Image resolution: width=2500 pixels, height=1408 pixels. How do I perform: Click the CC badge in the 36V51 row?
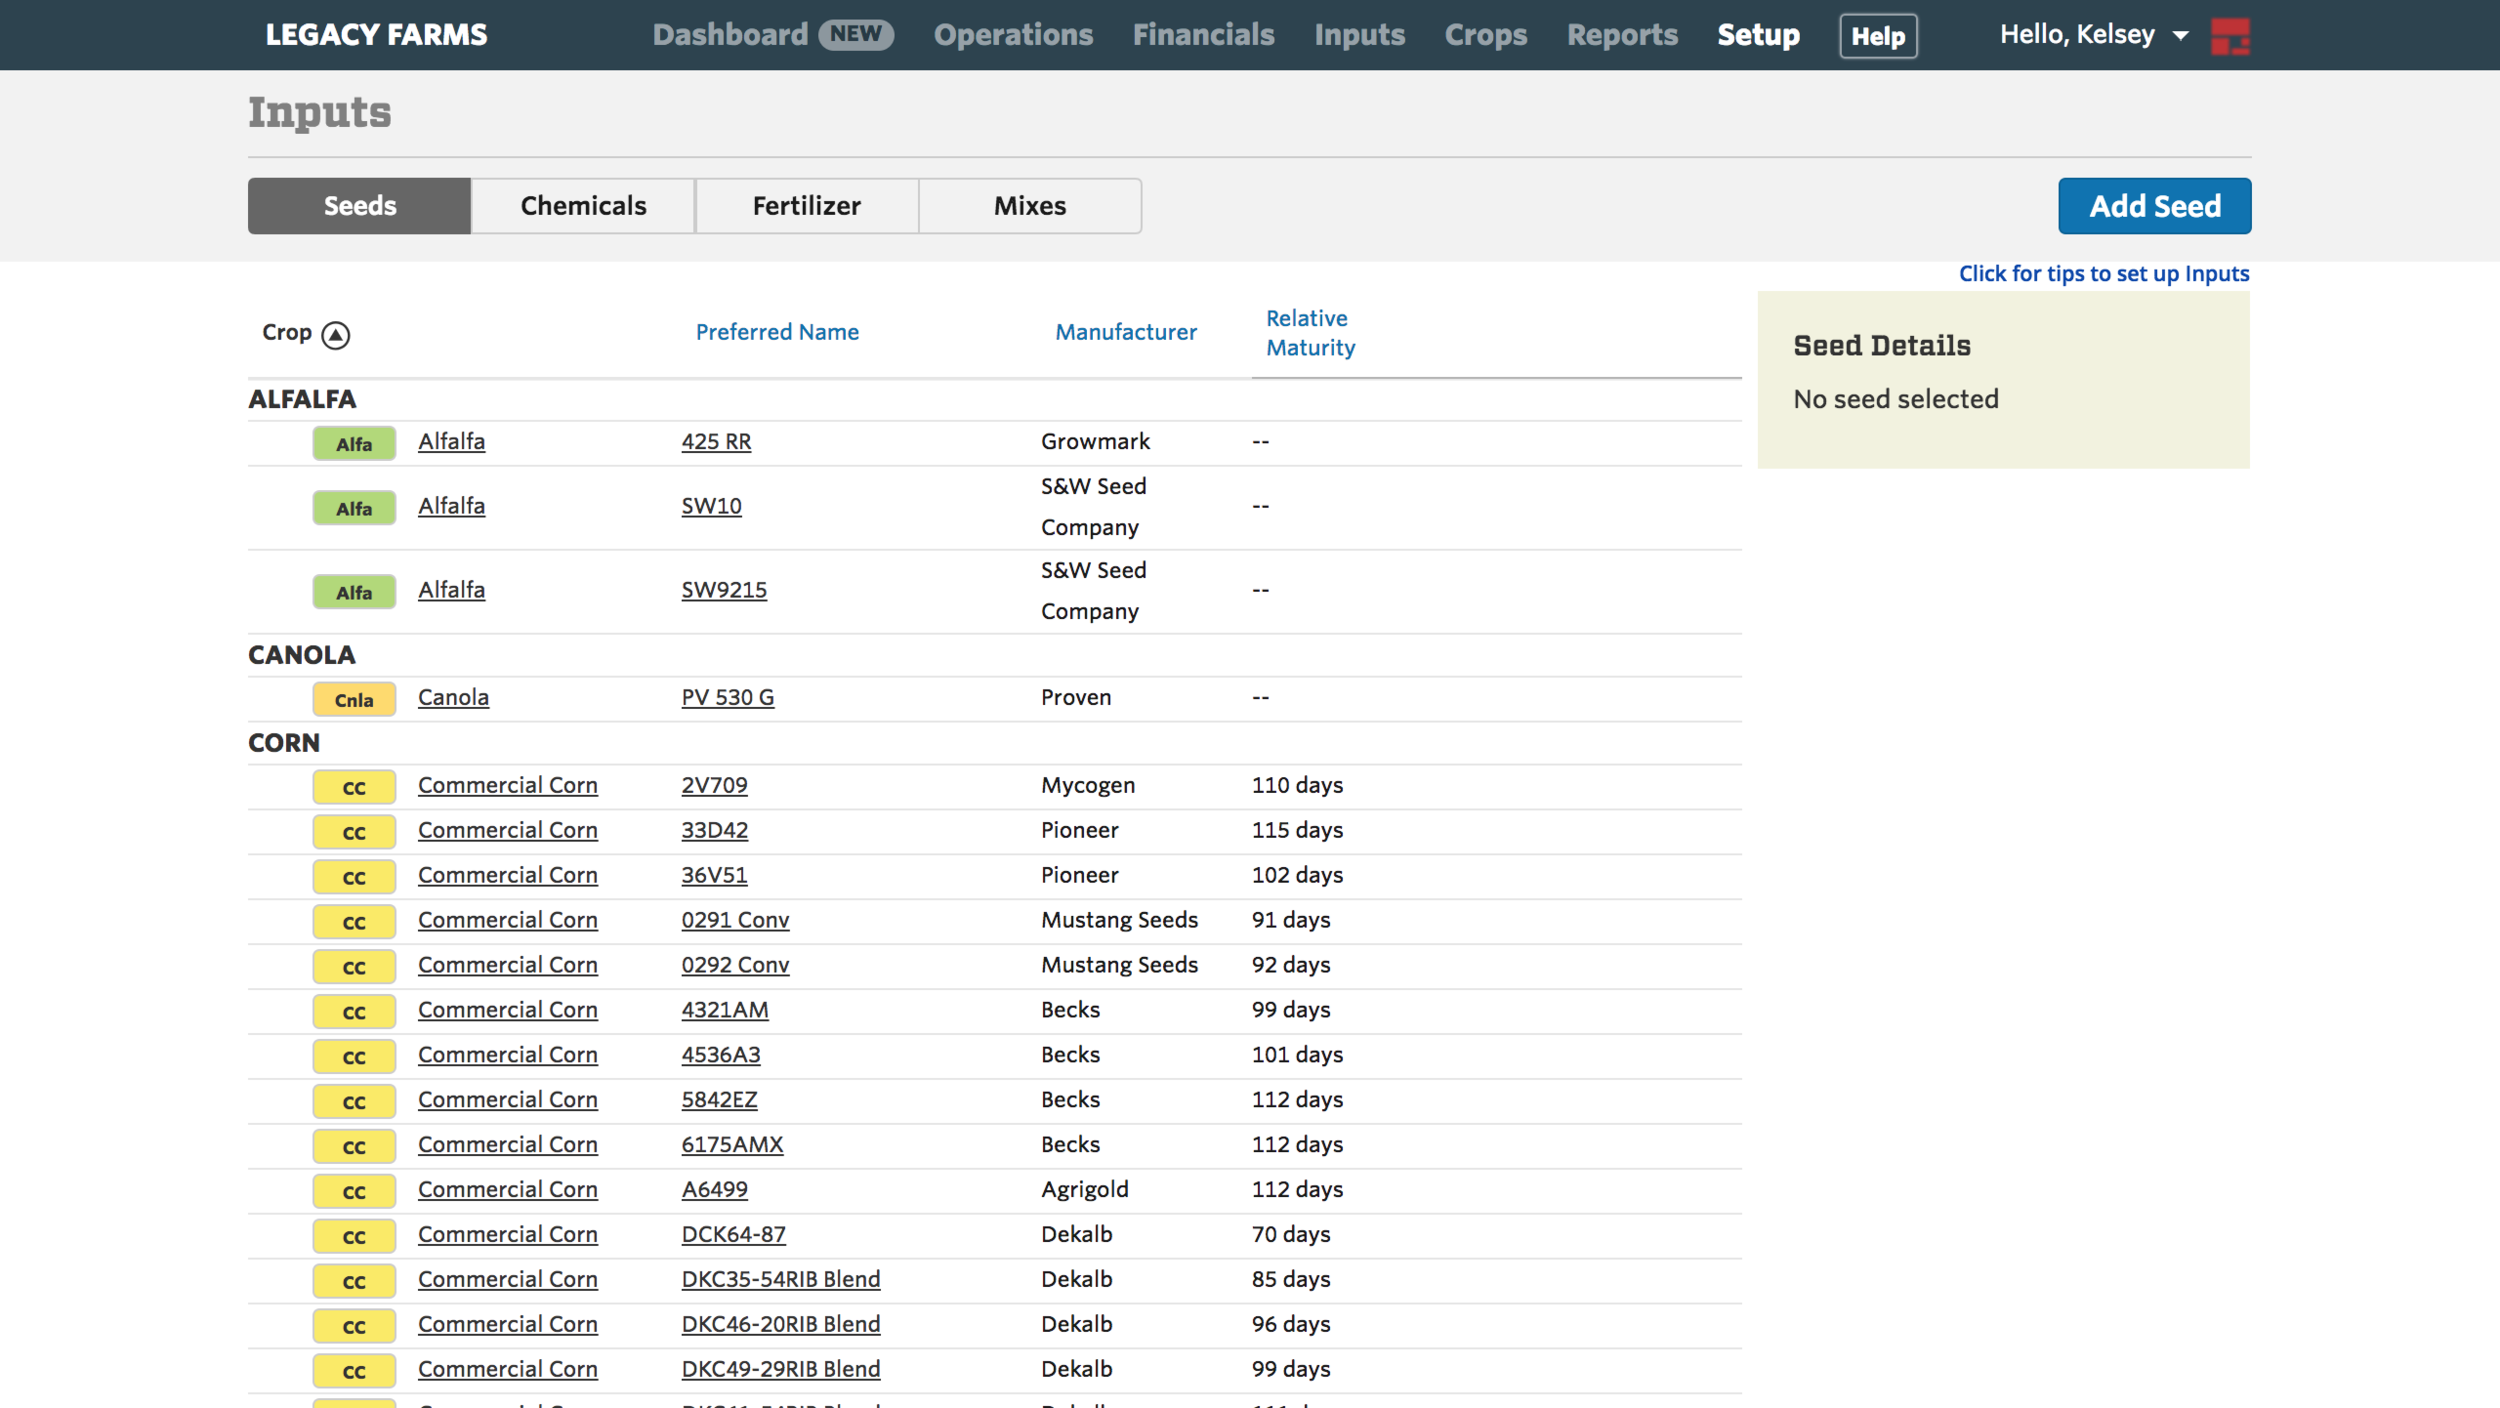click(x=354, y=877)
